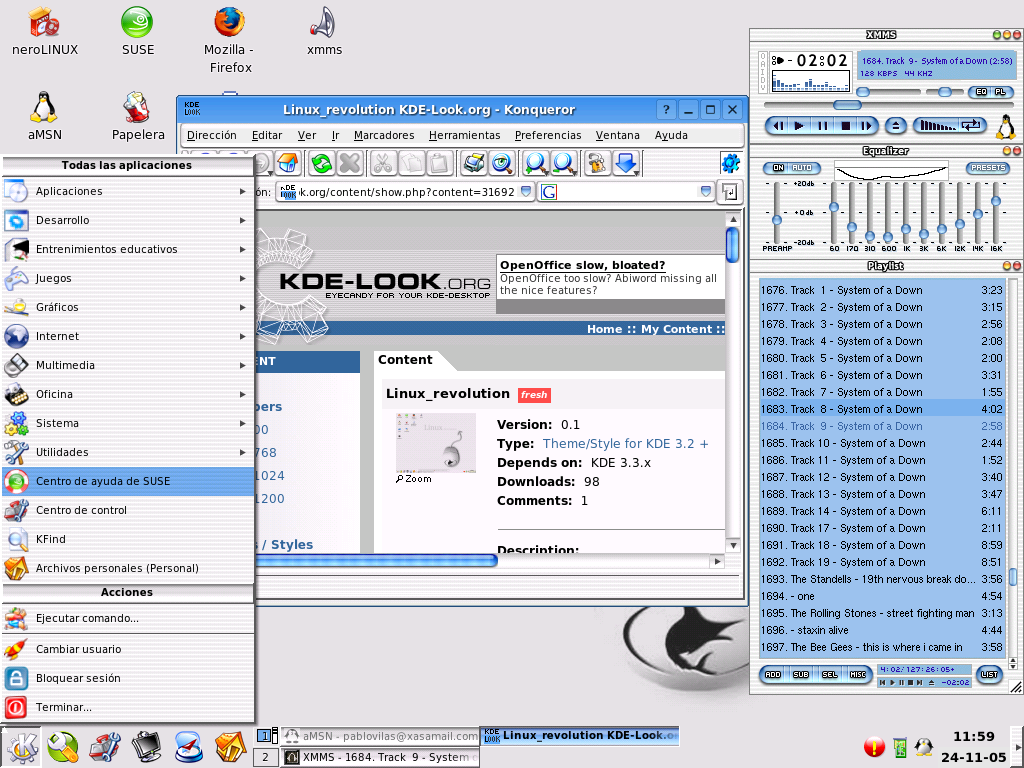Click the playlist ADD button
The image size is (1024, 768).
pos(773,675)
